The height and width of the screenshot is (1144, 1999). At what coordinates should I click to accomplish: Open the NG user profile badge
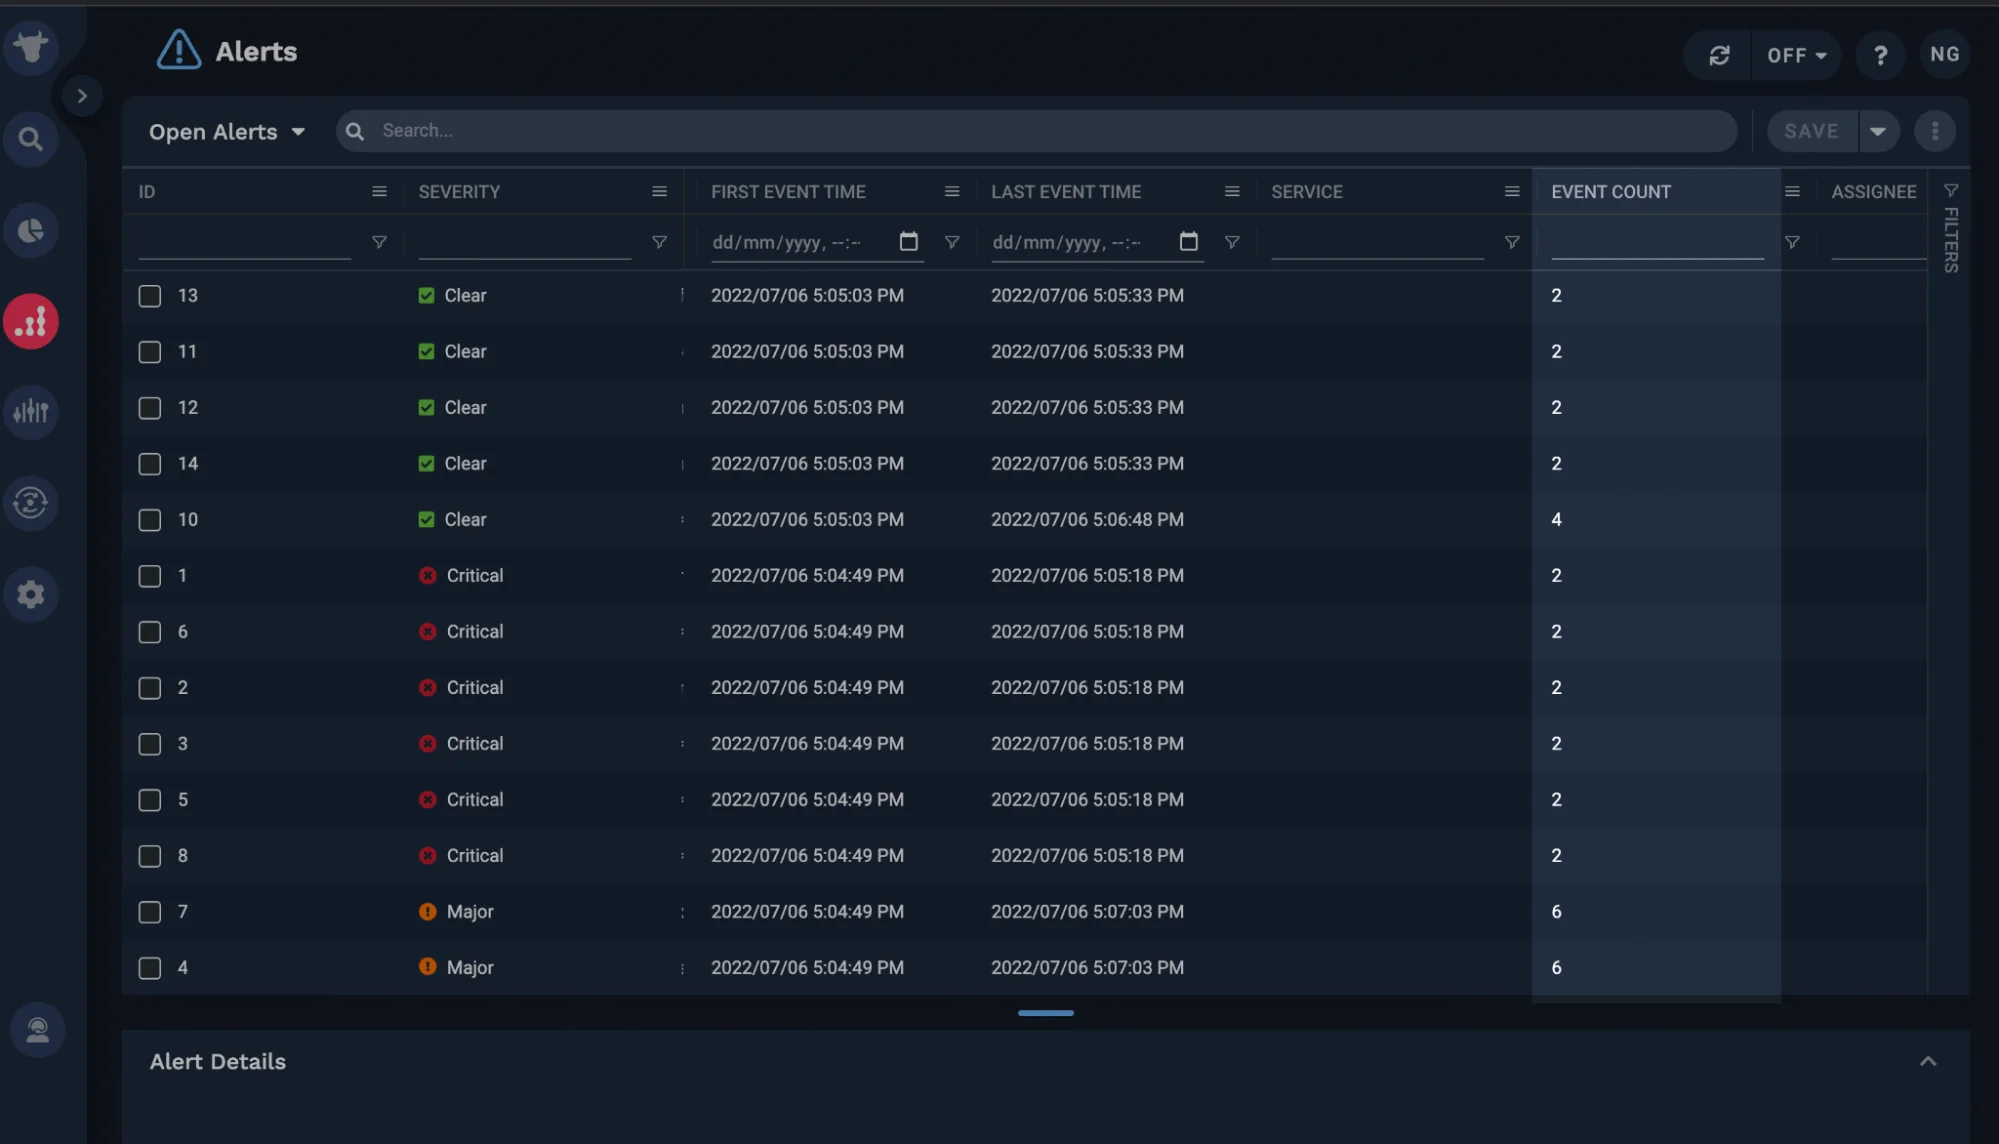(1944, 55)
